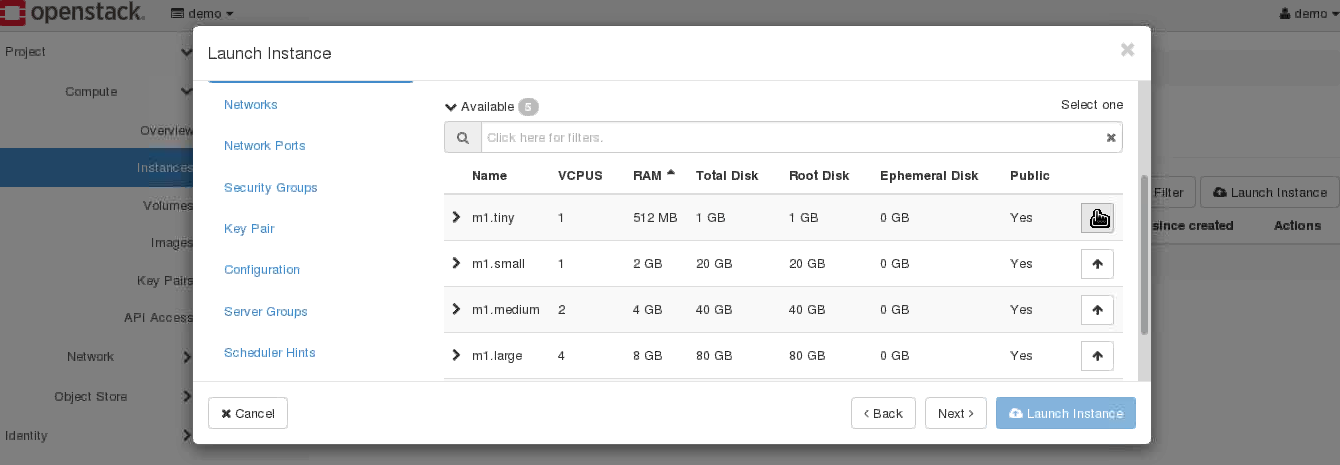This screenshot has height=465, width=1340.
Task: Expand the Object Store sidebar section
Action: tap(186, 397)
